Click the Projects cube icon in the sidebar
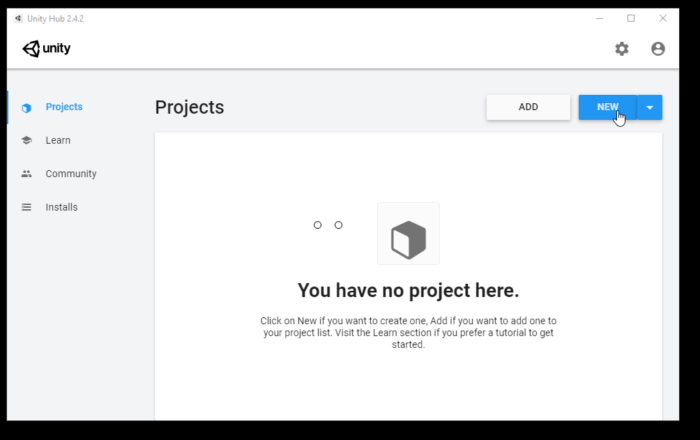Viewport: 700px width, 440px height. click(x=26, y=108)
